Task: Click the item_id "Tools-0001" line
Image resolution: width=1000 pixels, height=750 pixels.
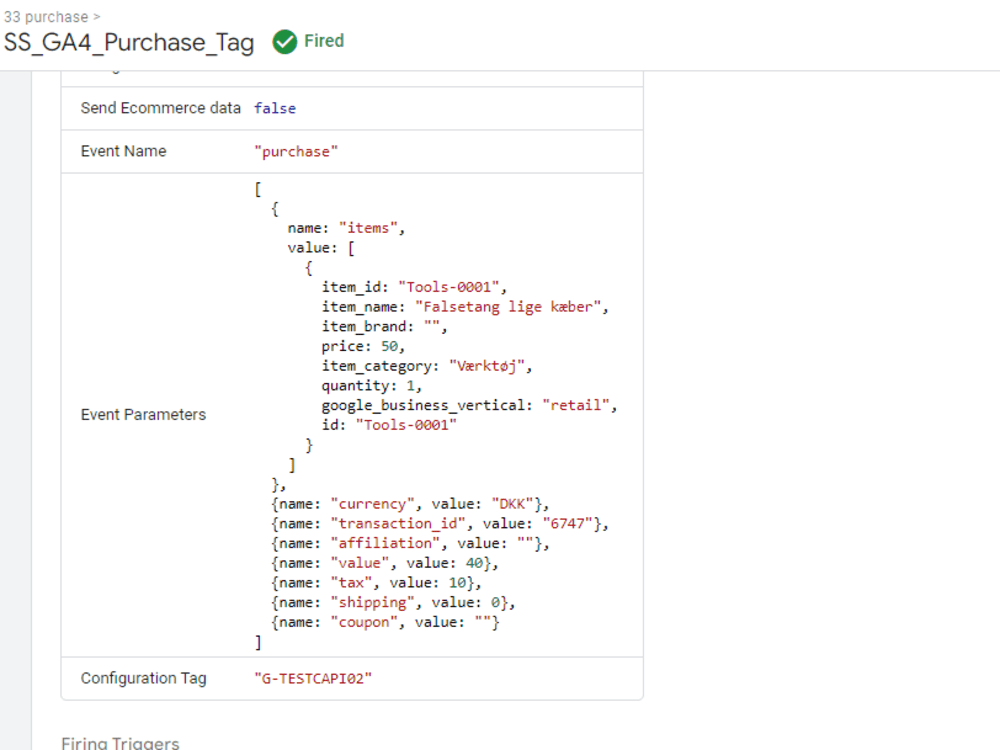Action: click(414, 287)
